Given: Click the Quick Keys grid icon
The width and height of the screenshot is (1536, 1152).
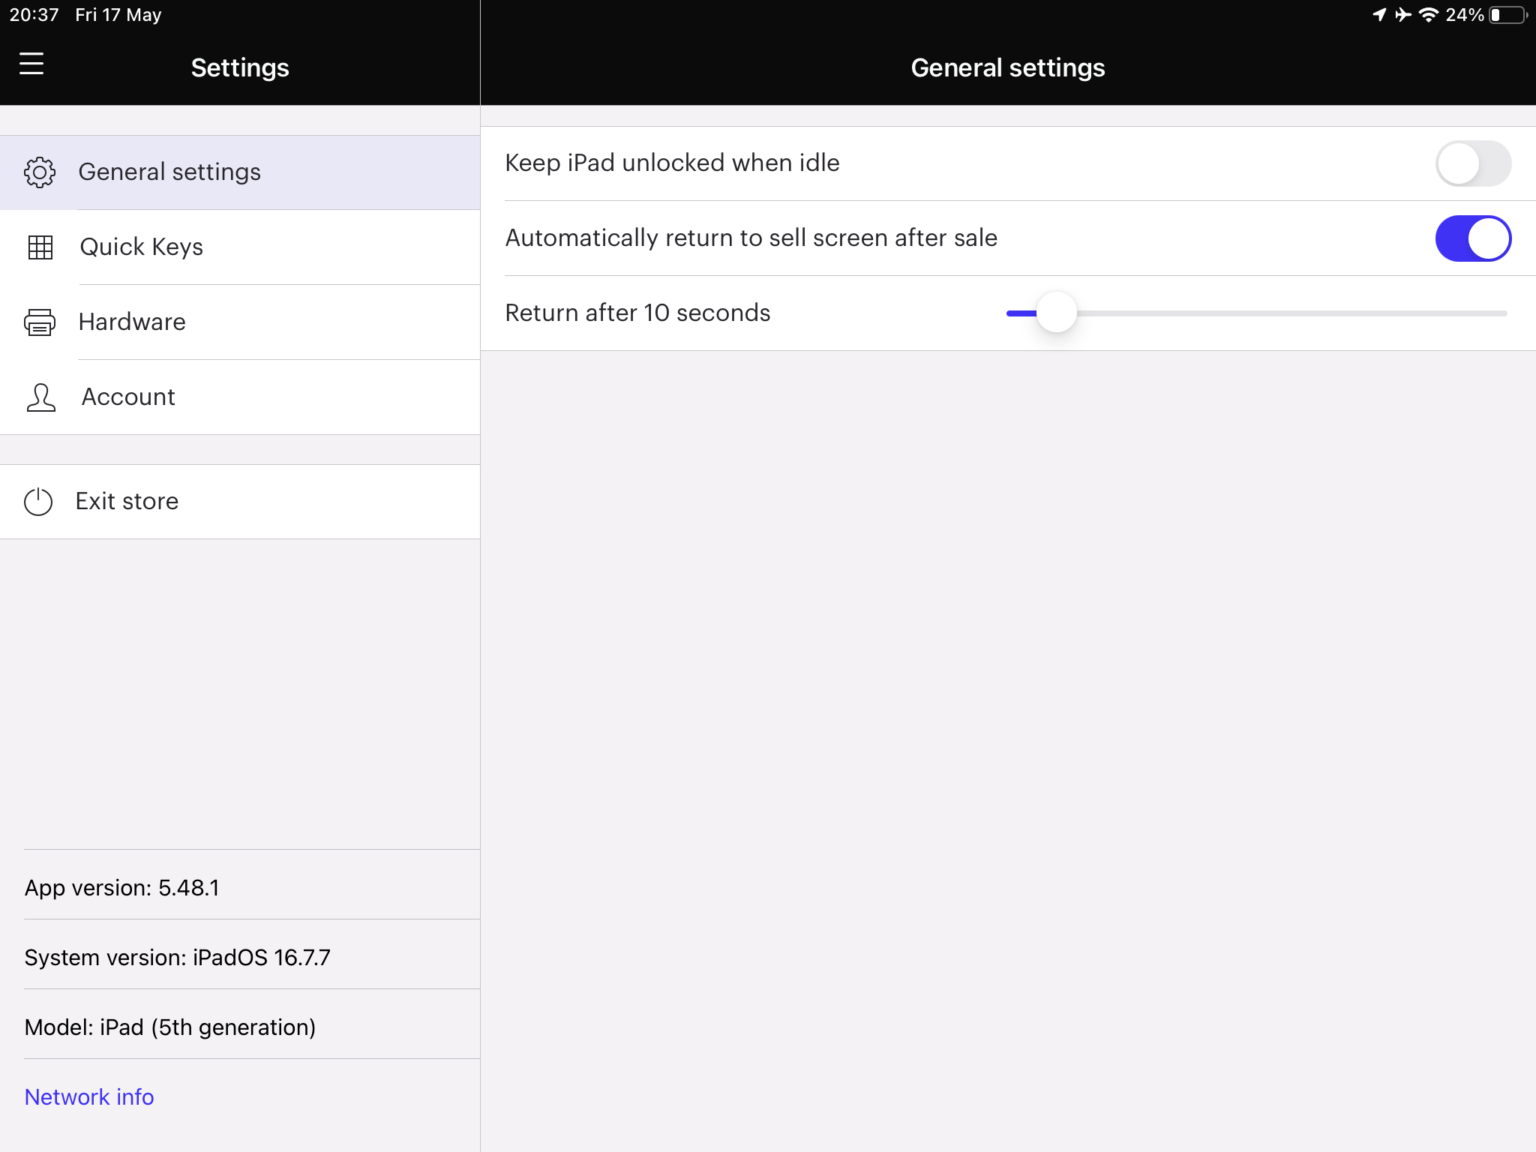Looking at the screenshot, I should click(x=40, y=247).
